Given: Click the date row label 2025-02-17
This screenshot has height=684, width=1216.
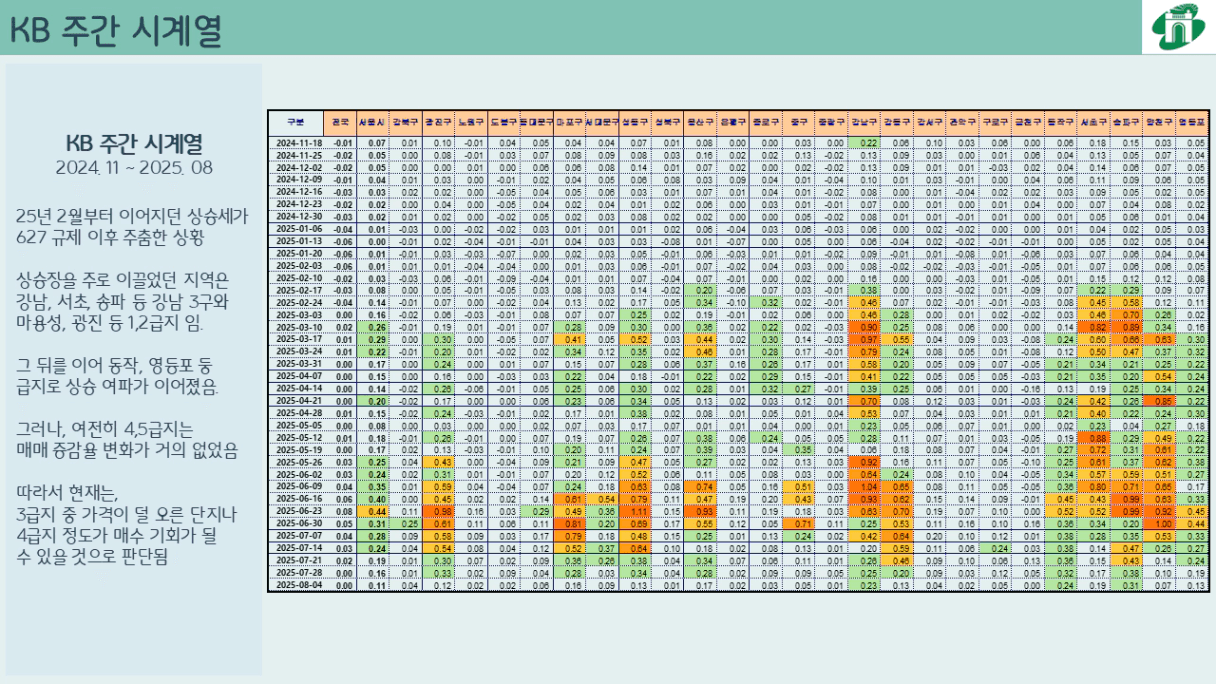Looking at the screenshot, I should tap(297, 289).
